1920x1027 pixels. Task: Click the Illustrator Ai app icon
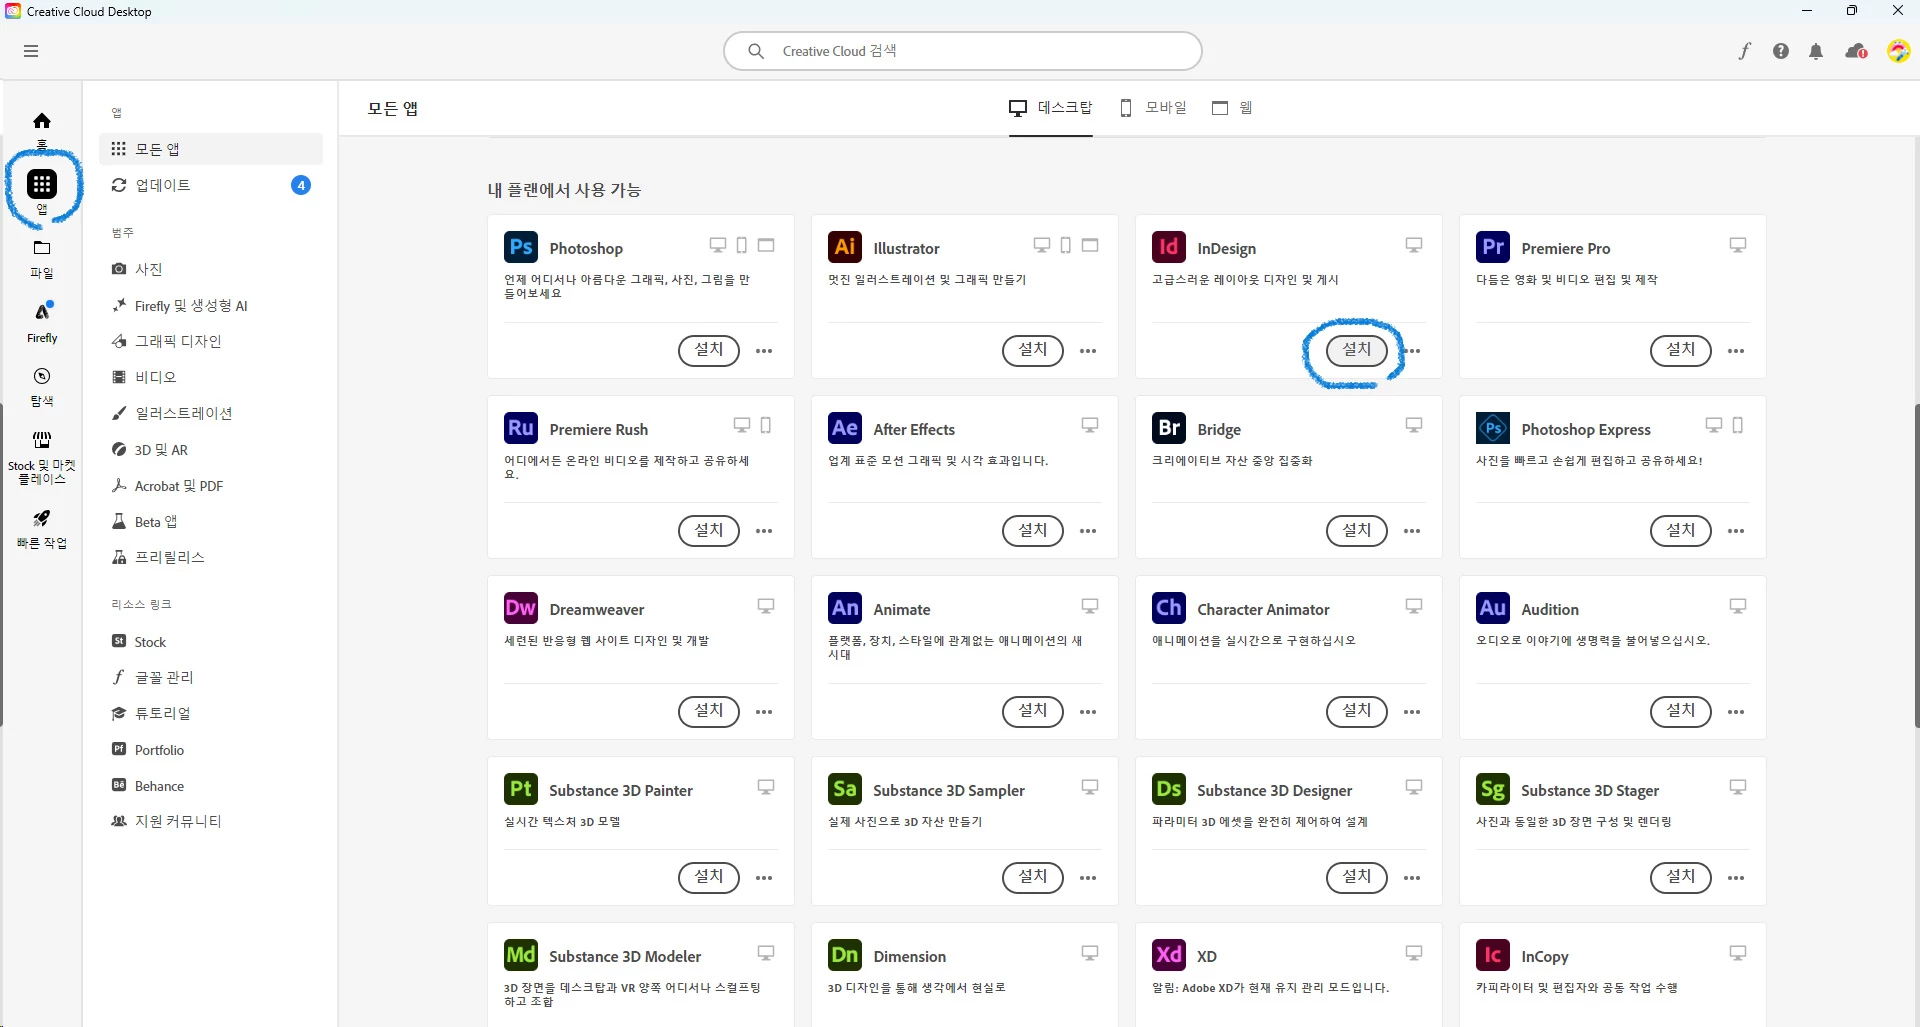click(x=845, y=247)
